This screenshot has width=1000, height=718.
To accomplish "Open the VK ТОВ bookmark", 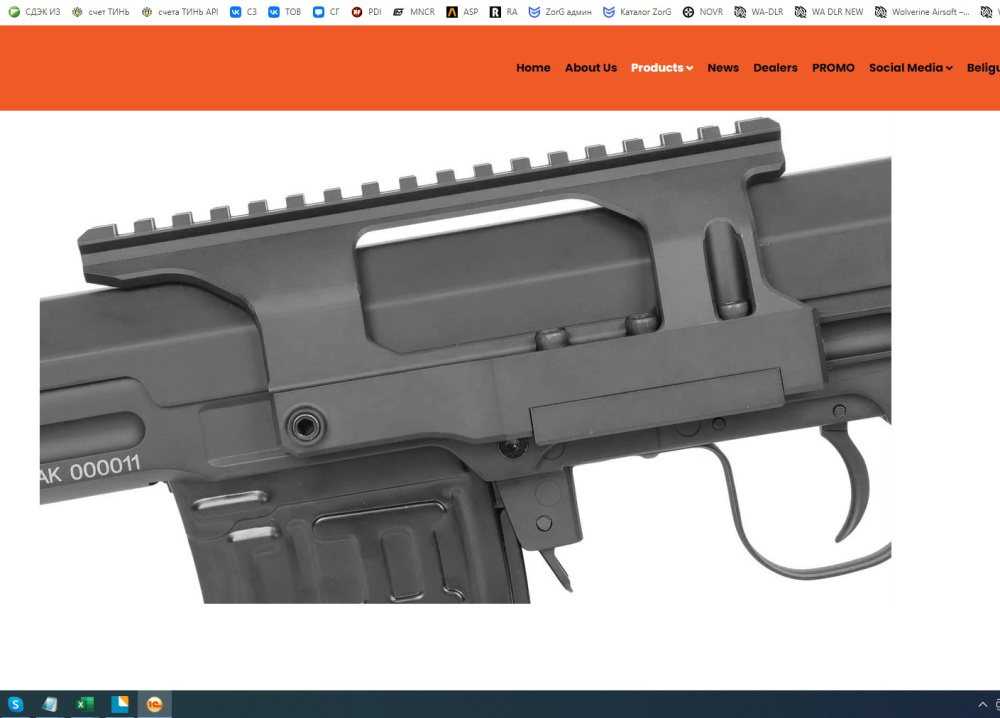I will tap(284, 11).
